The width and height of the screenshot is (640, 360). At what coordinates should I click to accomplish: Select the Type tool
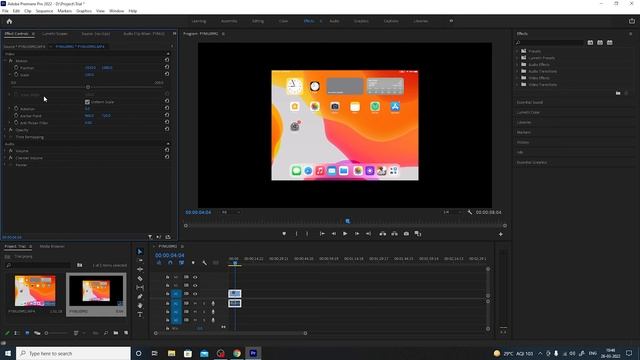[x=140, y=315]
